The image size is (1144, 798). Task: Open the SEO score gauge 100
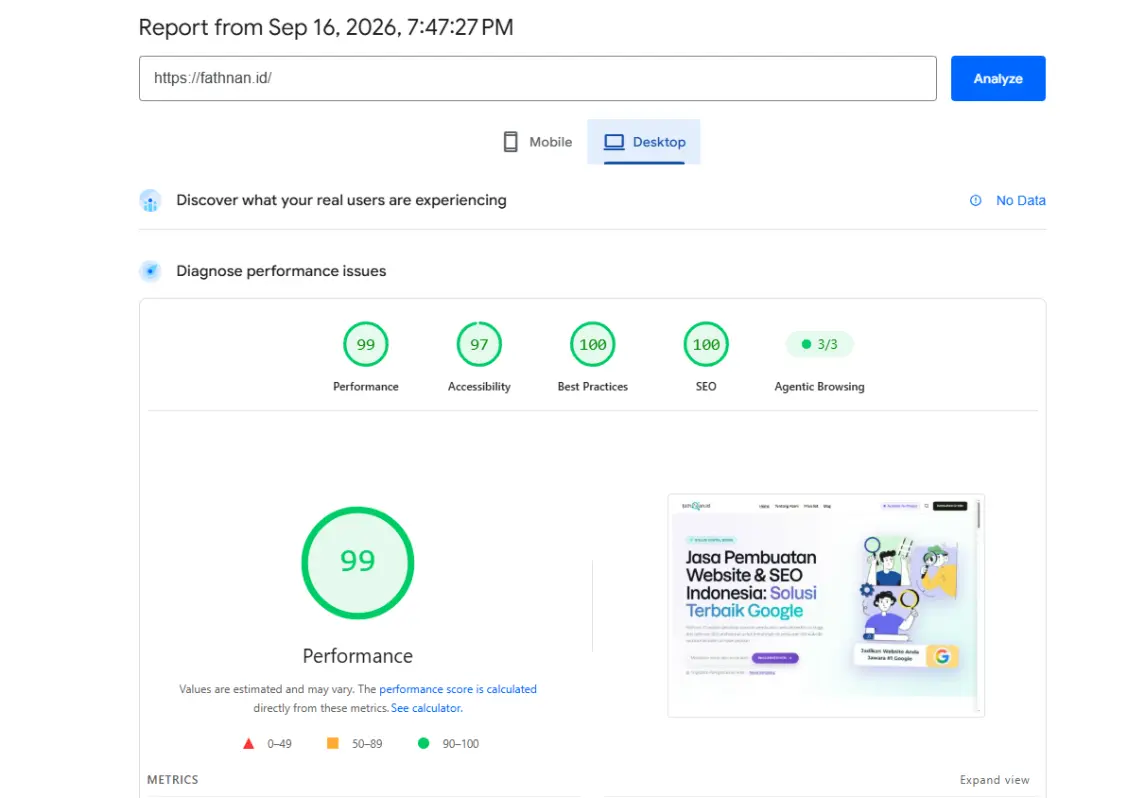point(706,344)
